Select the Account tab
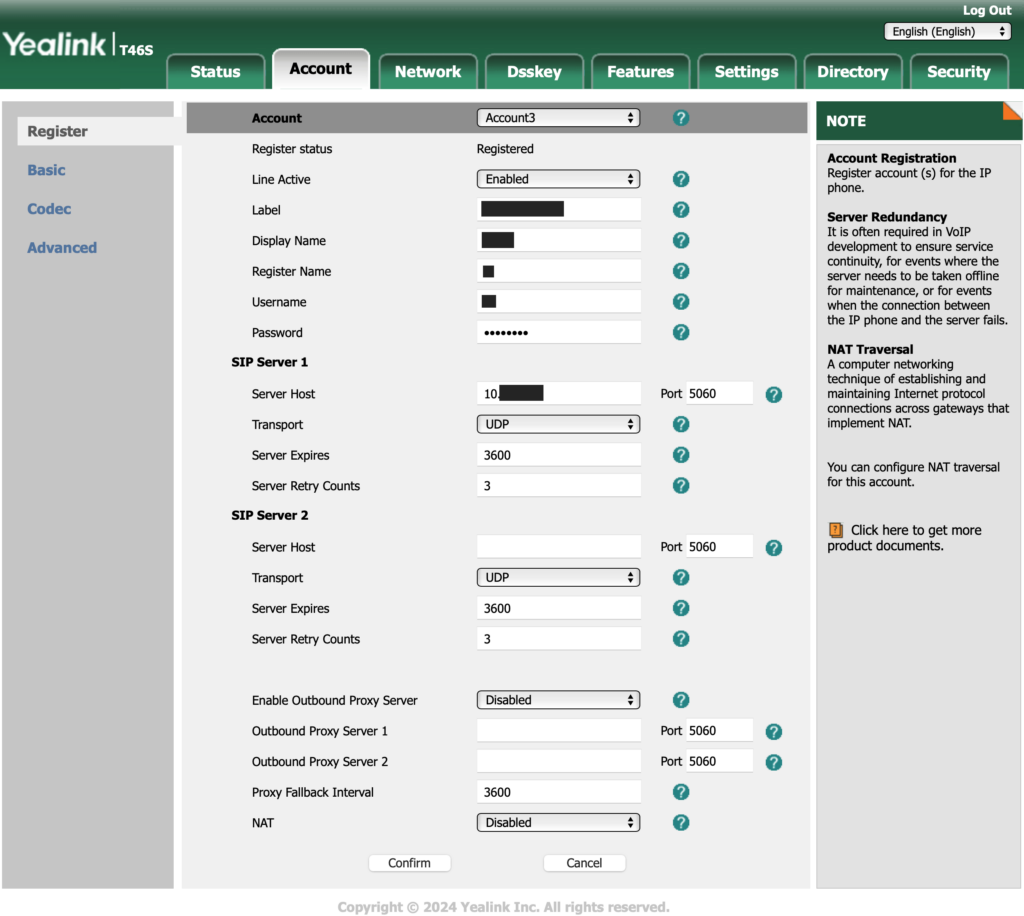1024x916 pixels. pos(321,69)
